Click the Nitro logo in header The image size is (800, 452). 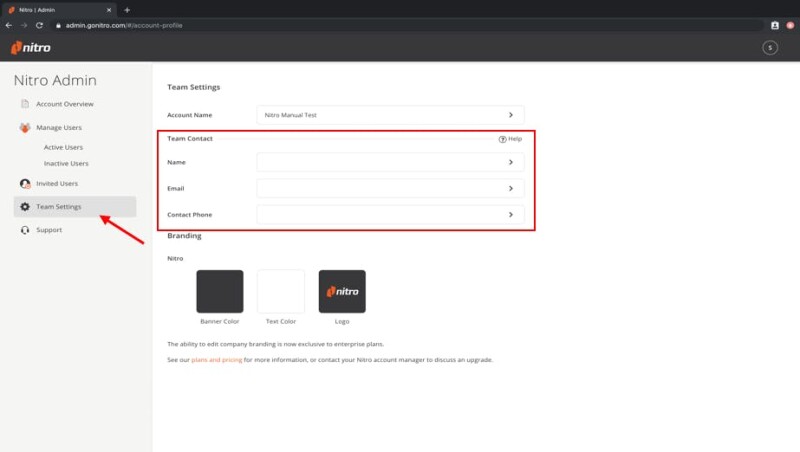31,47
